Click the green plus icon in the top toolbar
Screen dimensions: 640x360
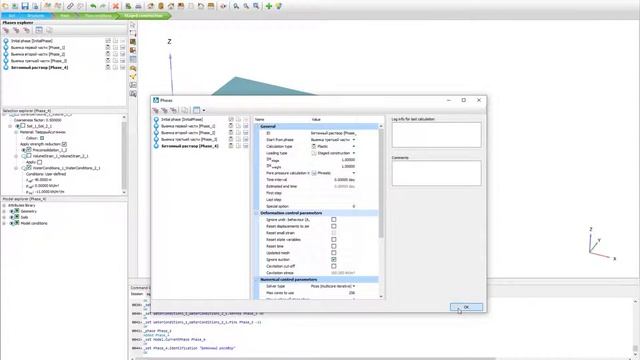click(269, 6)
